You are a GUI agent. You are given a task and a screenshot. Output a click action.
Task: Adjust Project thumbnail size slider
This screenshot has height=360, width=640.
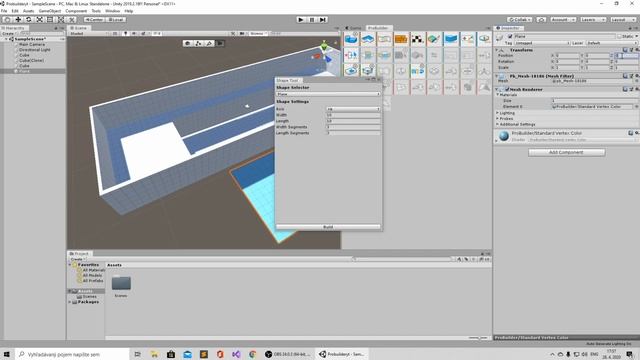coord(478,338)
